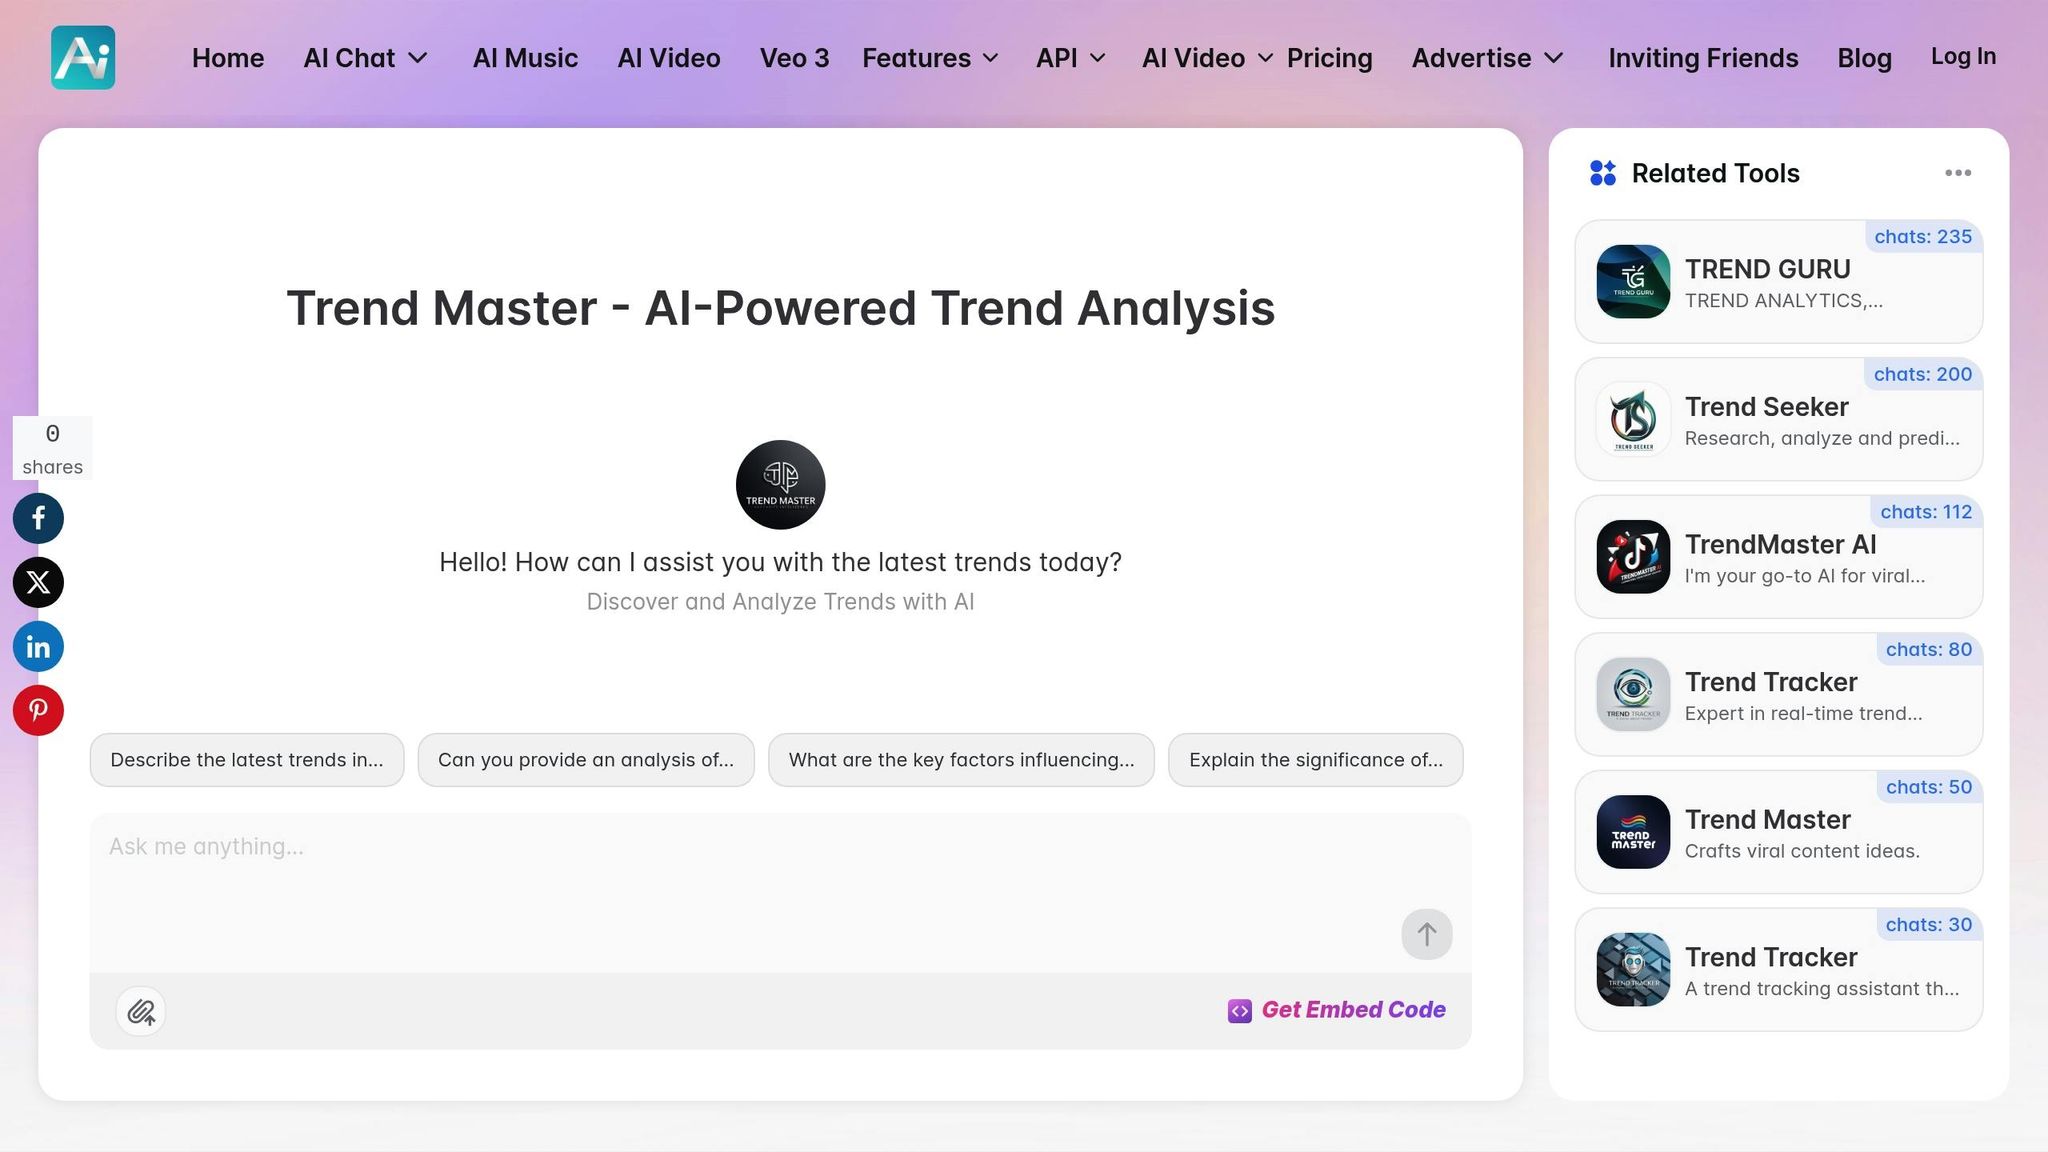The height and width of the screenshot is (1152, 2048).
Task: Share the page on LinkedIn
Action: [38, 646]
